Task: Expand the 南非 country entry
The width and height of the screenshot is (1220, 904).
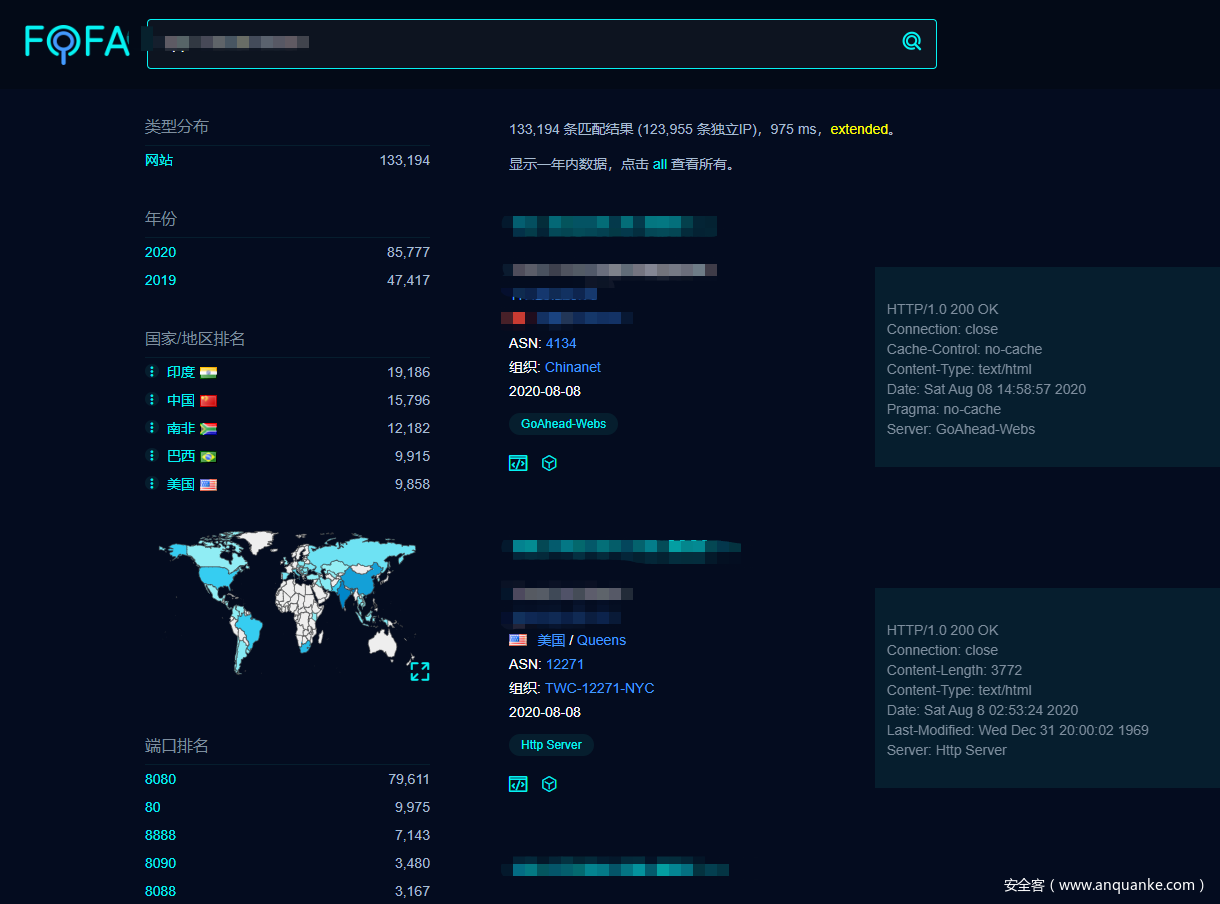Action: 152,428
